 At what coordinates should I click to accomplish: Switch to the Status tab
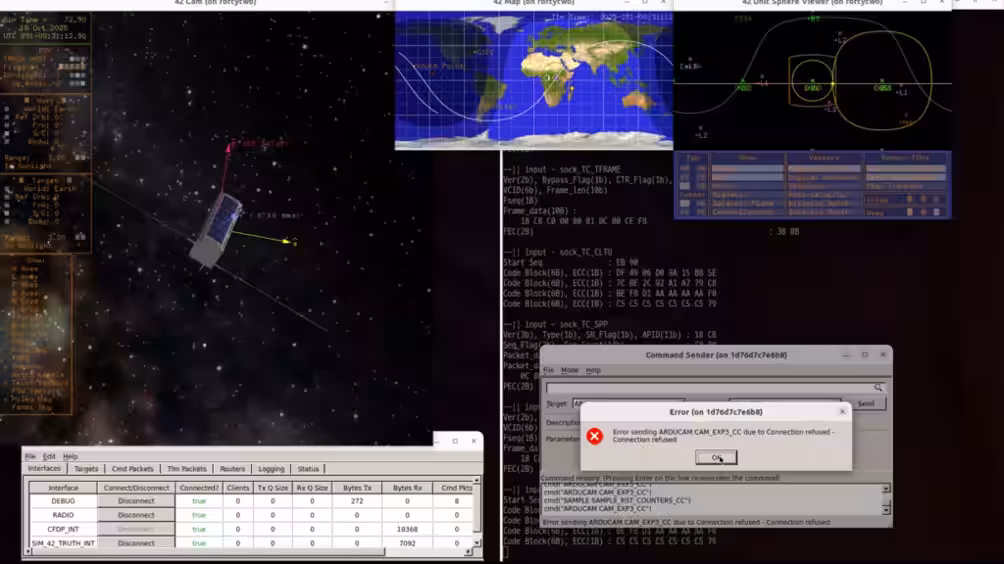pos(308,469)
